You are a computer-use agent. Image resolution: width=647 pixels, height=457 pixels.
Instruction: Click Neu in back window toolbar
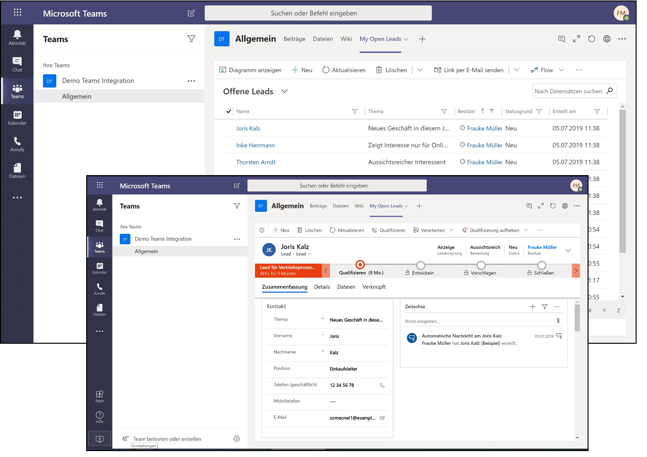coord(302,70)
